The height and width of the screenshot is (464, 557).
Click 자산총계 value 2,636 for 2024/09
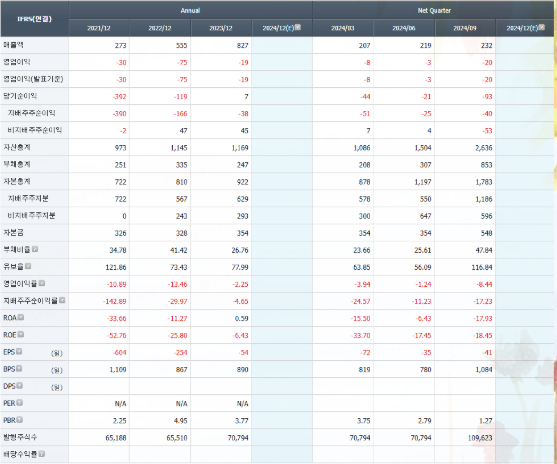[x=483, y=148]
